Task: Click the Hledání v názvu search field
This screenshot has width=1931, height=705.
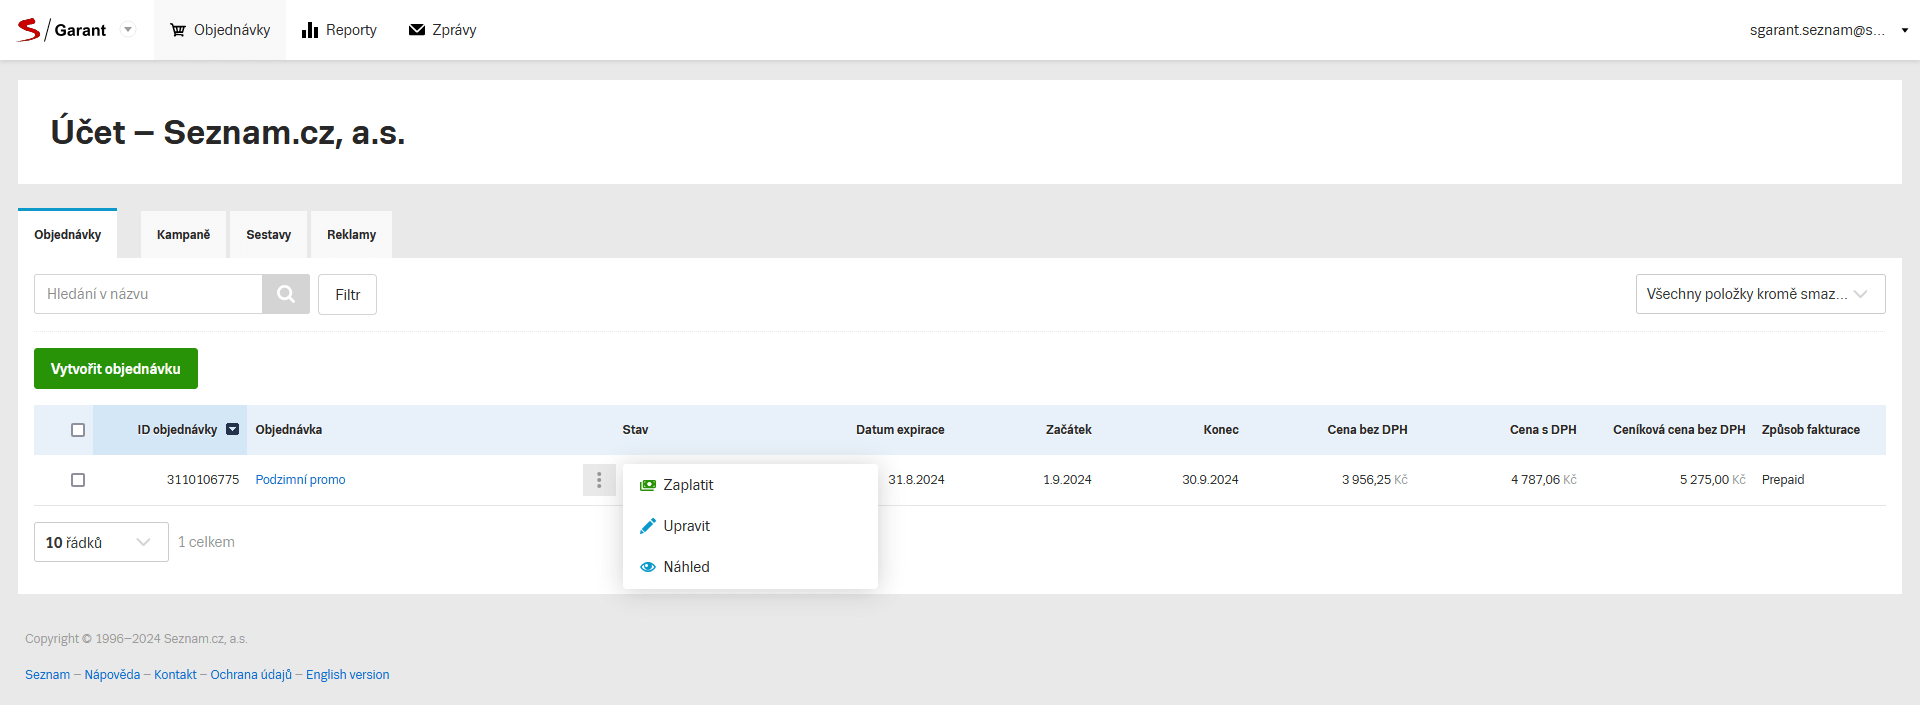Action: point(148,294)
